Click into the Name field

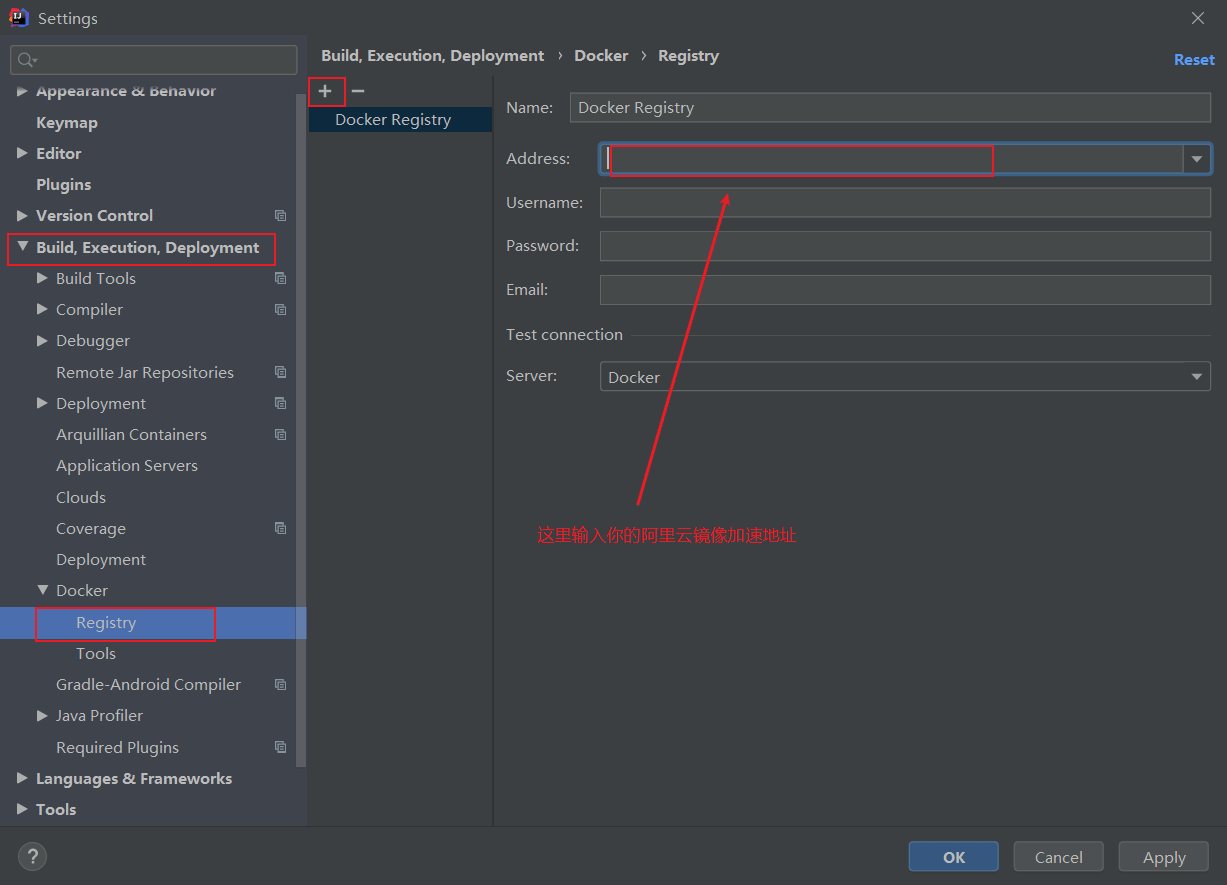(x=890, y=107)
